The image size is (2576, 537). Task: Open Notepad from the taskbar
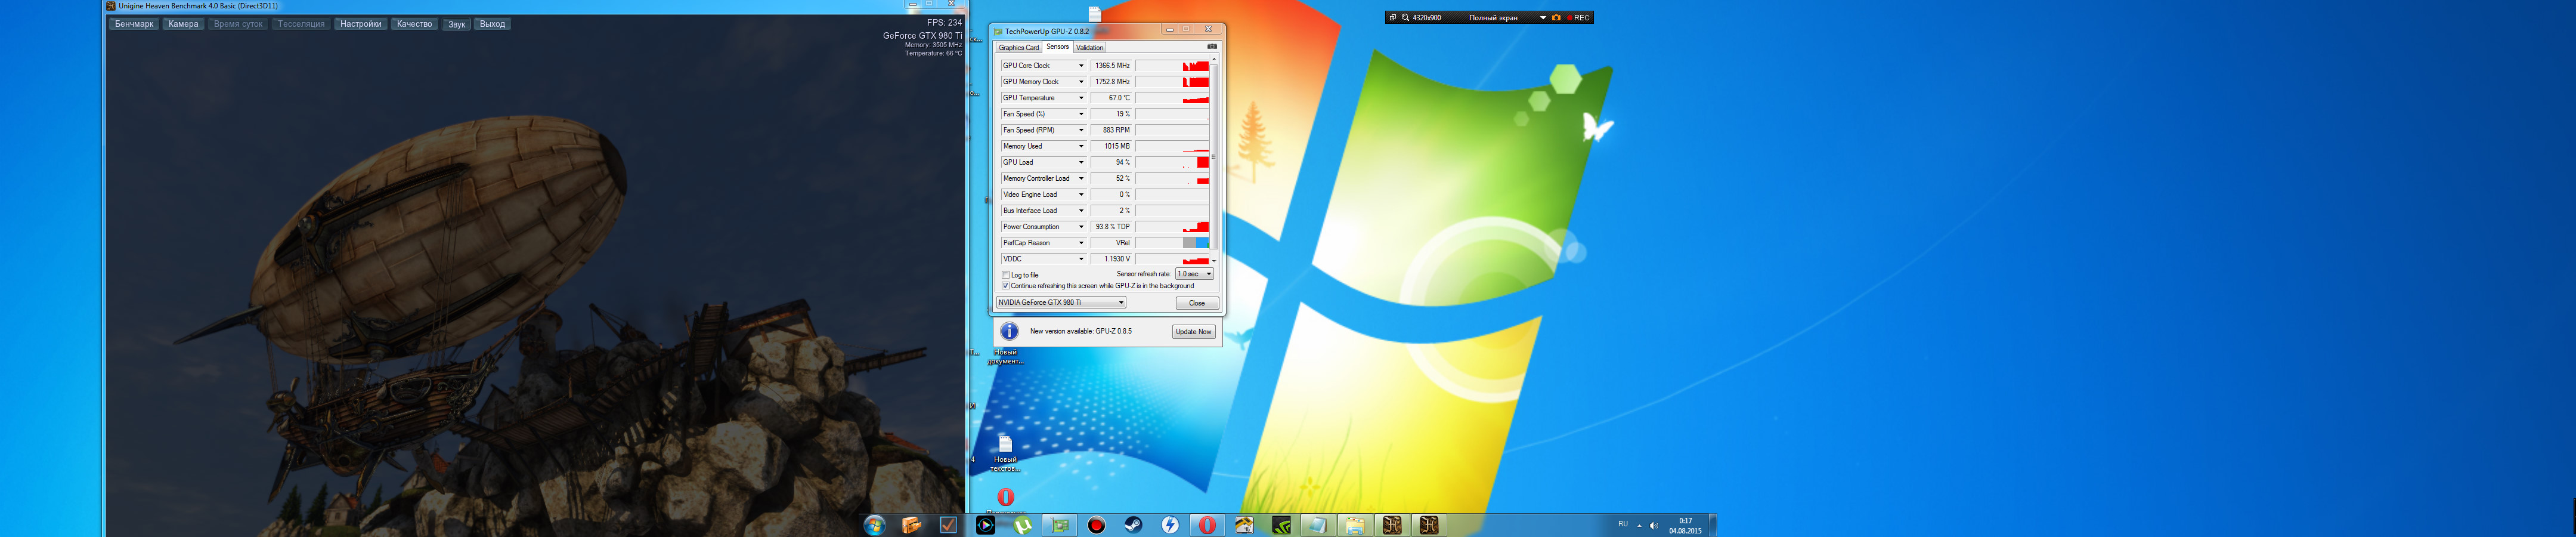[x=1318, y=525]
